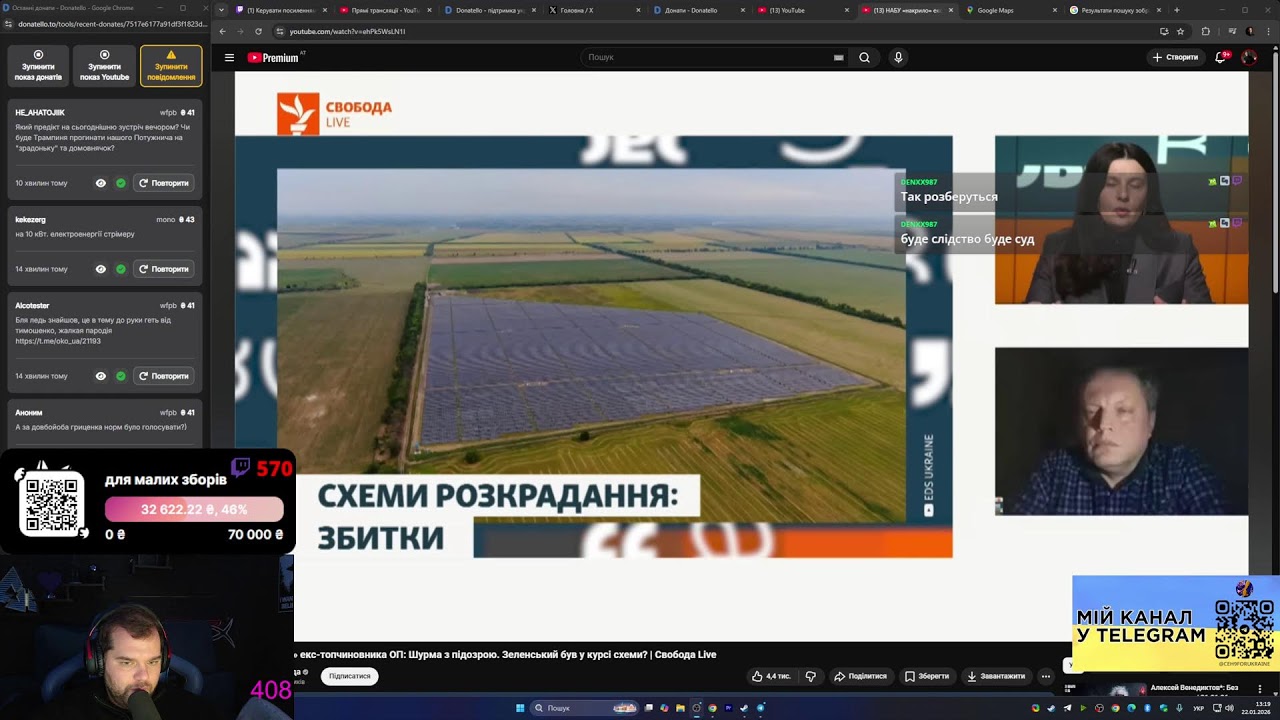1280x720 pixels.
Task: Bookmark this page with star icon
Action: tap(1180, 31)
